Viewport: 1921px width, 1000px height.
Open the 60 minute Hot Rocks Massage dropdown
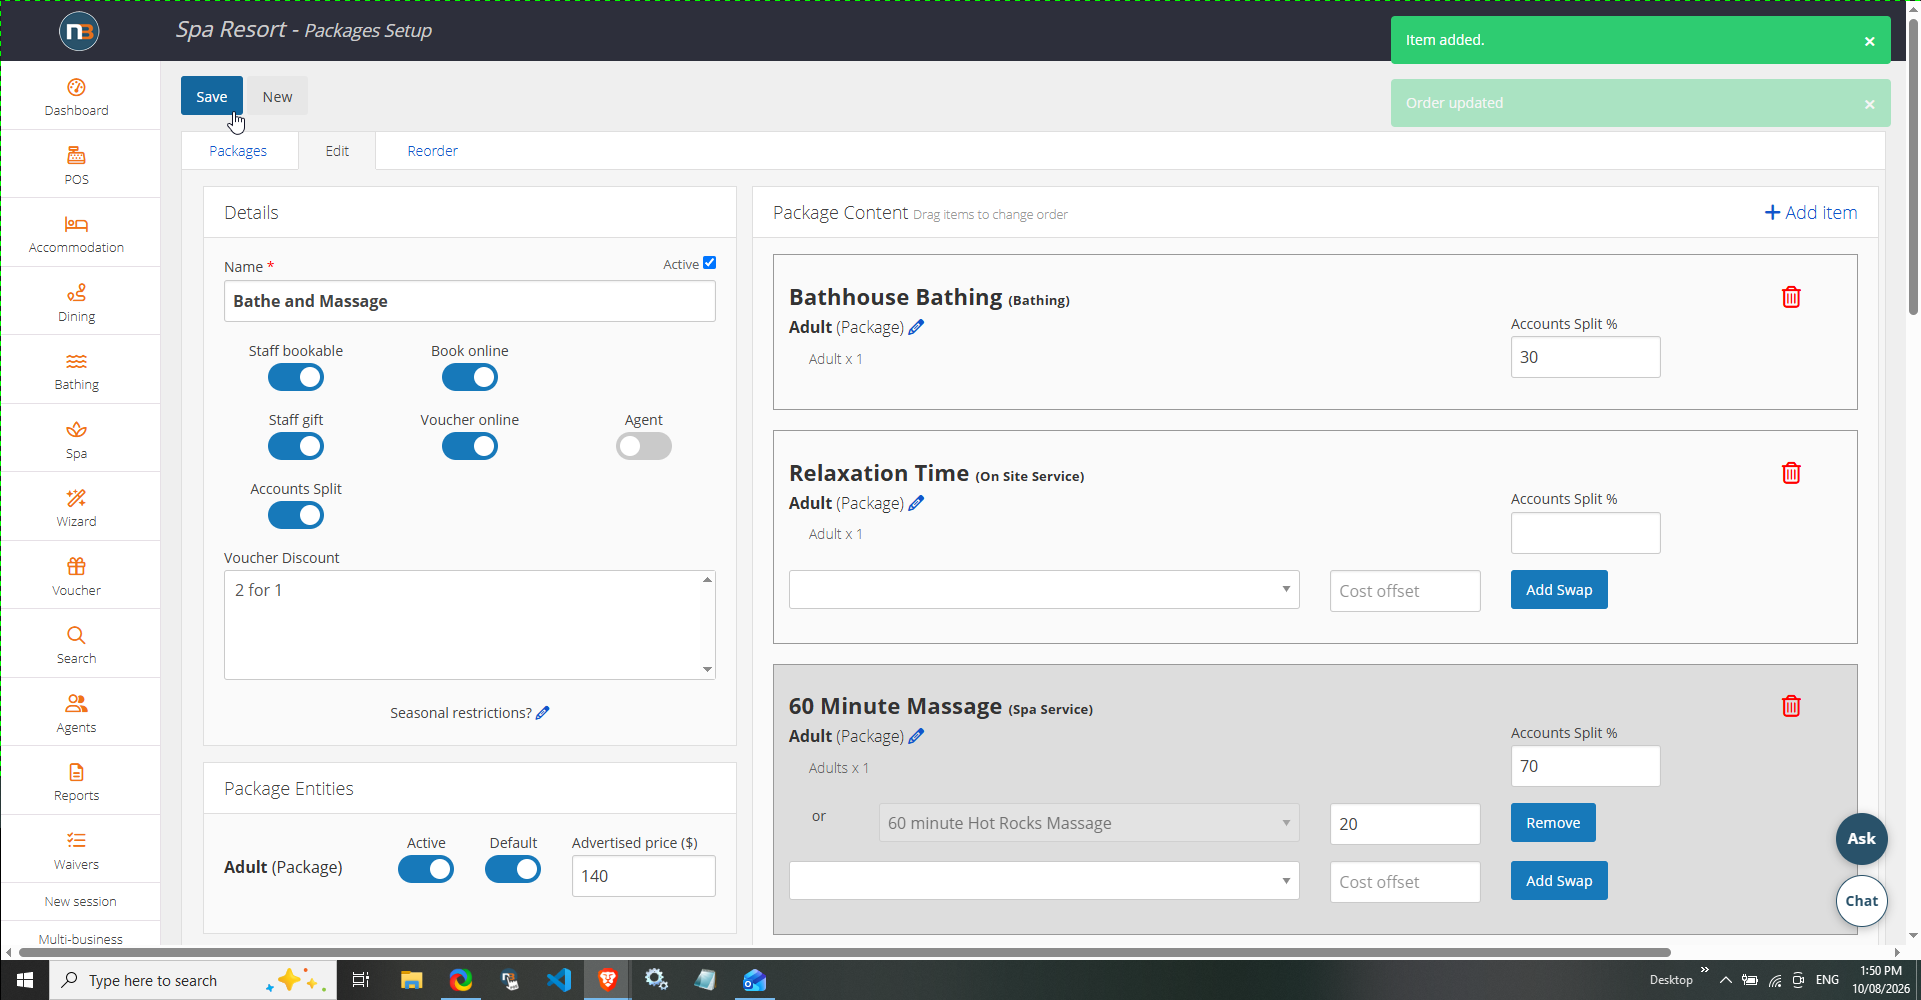1089,823
